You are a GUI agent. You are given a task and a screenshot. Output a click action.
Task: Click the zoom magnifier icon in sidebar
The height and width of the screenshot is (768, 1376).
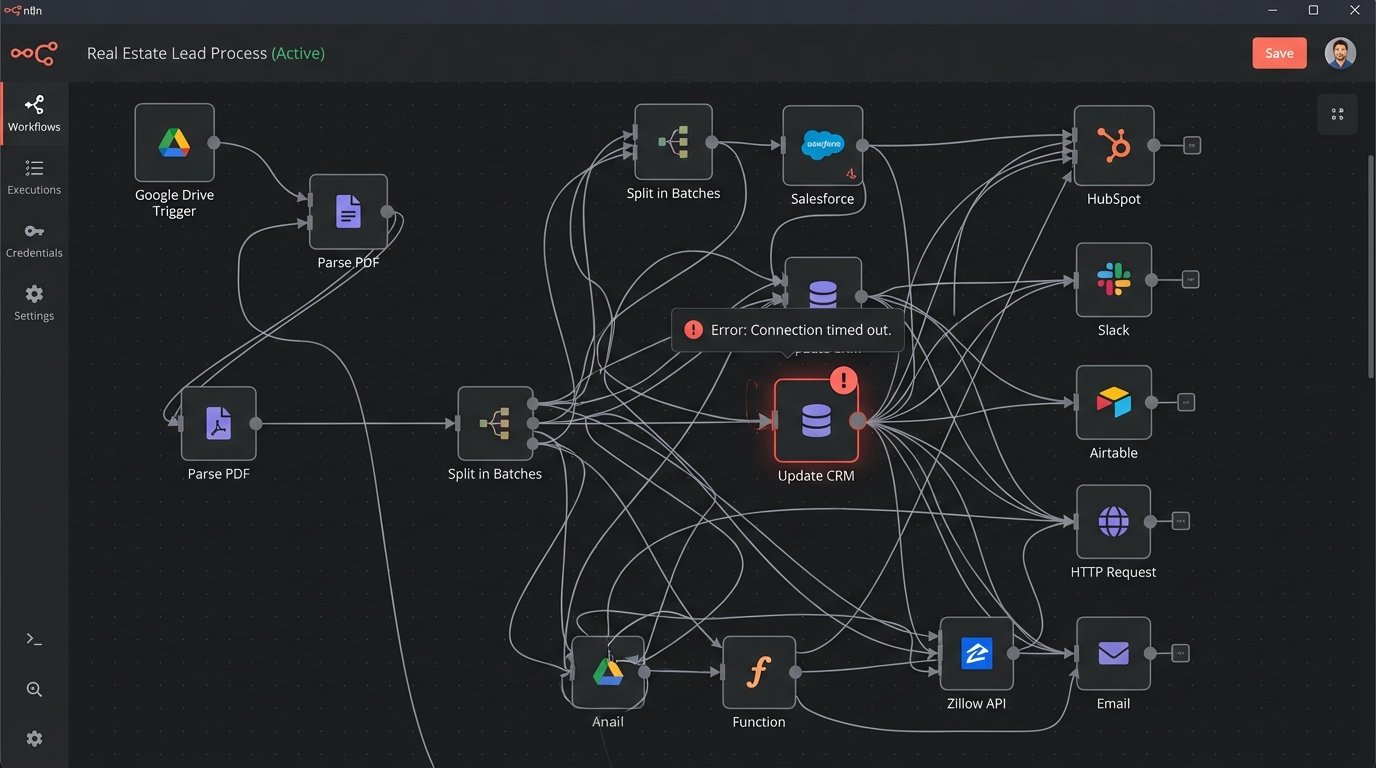coord(34,689)
